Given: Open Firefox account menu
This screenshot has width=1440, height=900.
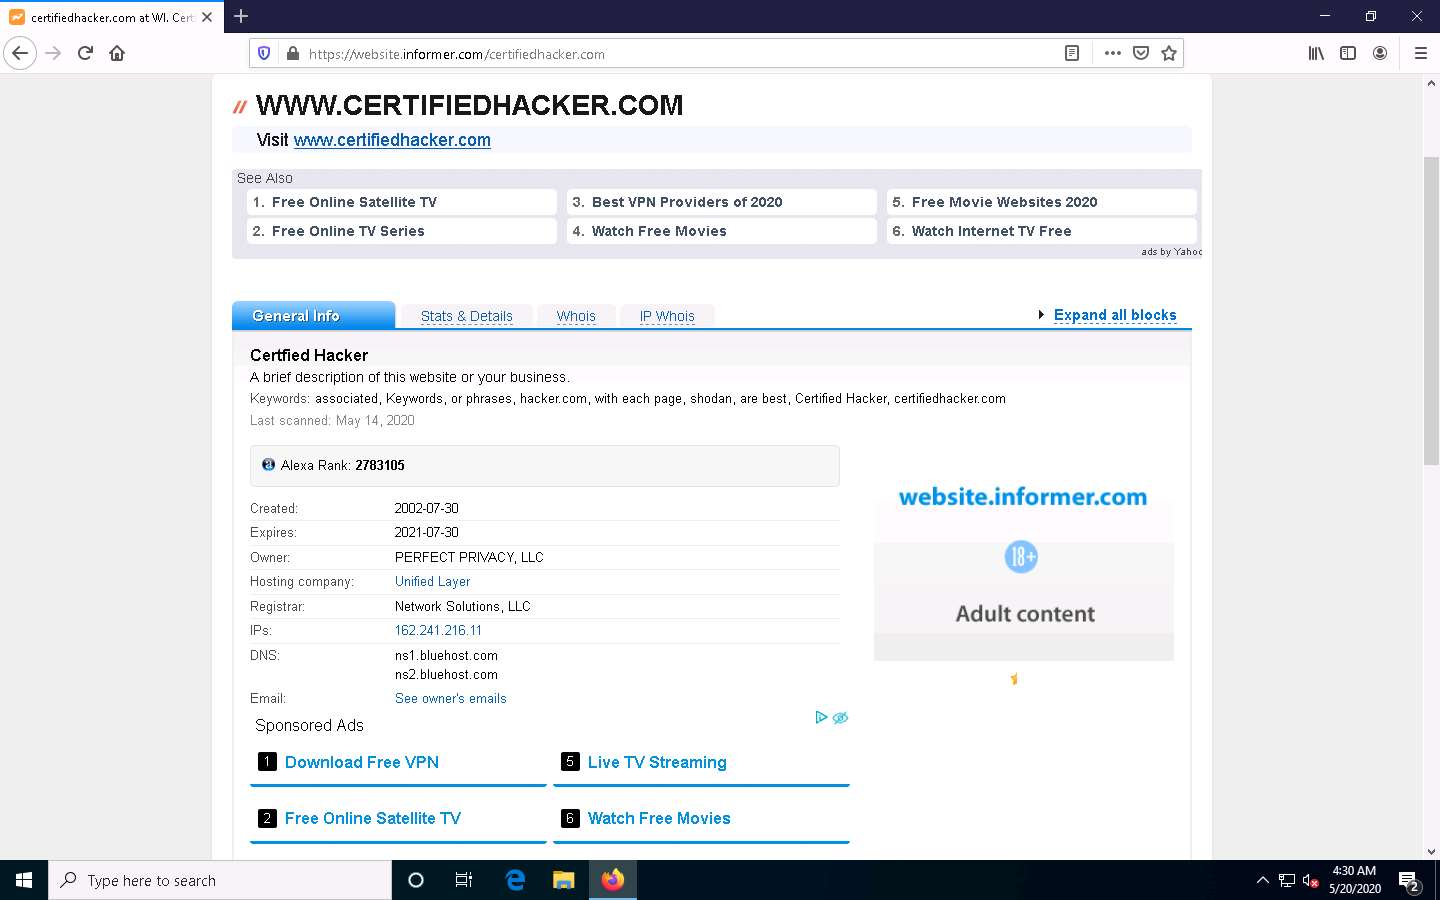Looking at the screenshot, I should click(1380, 53).
